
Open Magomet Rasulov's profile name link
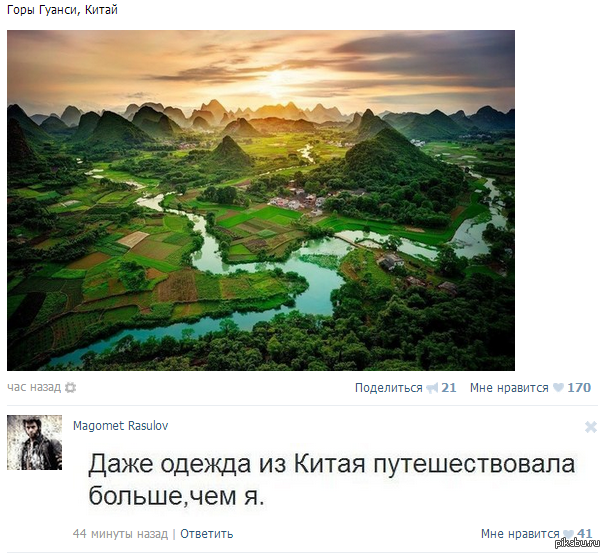point(120,426)
